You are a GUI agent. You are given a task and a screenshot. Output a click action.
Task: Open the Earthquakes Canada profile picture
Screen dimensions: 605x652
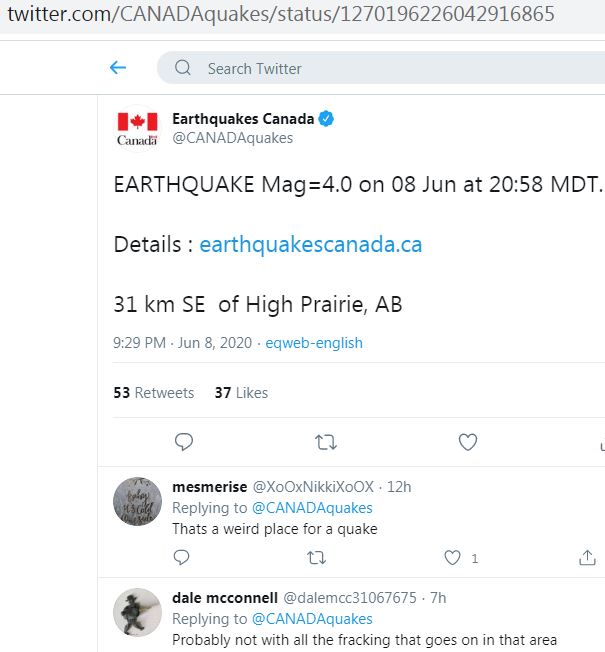[x=138, y=128]
